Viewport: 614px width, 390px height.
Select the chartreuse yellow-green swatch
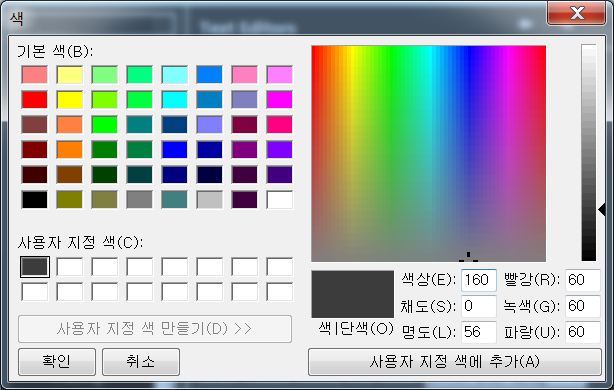click(x=105, y=100)
